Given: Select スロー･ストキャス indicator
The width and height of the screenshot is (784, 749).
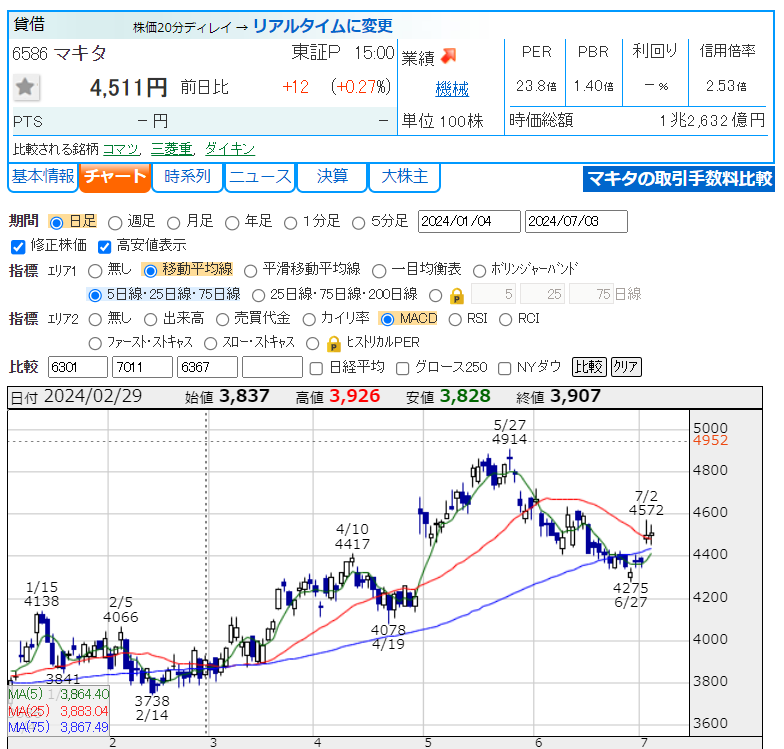Looking at the screenshot, I should pyautogui.click(x=210, y=344).
